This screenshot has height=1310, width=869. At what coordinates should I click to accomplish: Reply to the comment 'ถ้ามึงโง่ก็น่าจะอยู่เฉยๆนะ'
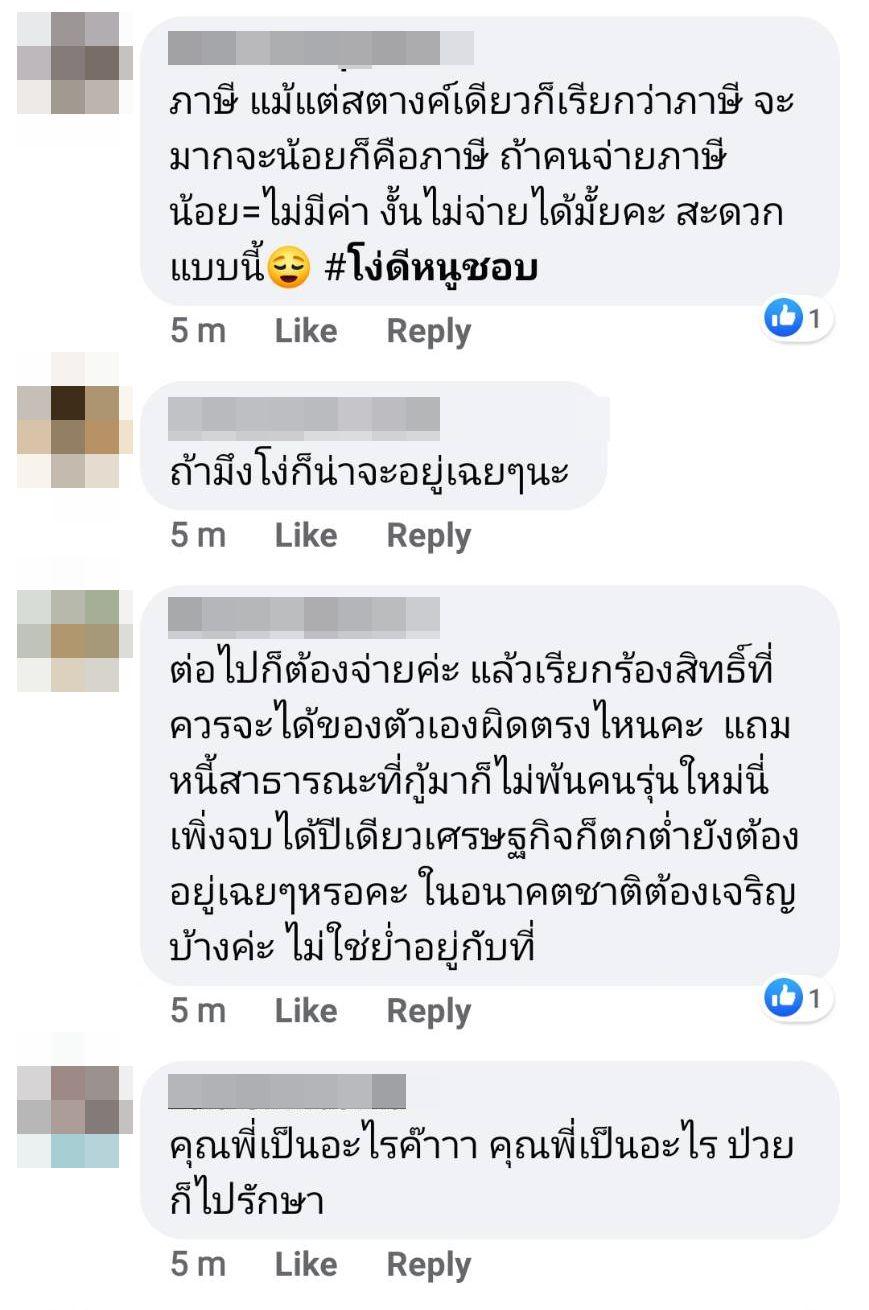click(x=428, y=536)
